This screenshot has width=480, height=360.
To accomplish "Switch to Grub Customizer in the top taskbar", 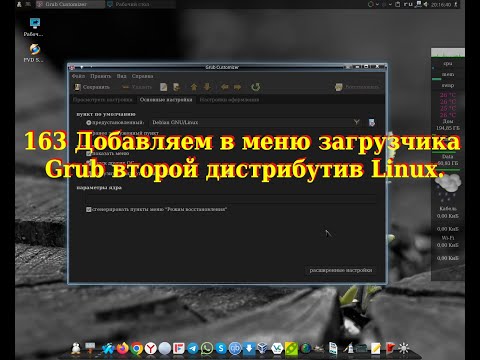I will tap(70, 4).
